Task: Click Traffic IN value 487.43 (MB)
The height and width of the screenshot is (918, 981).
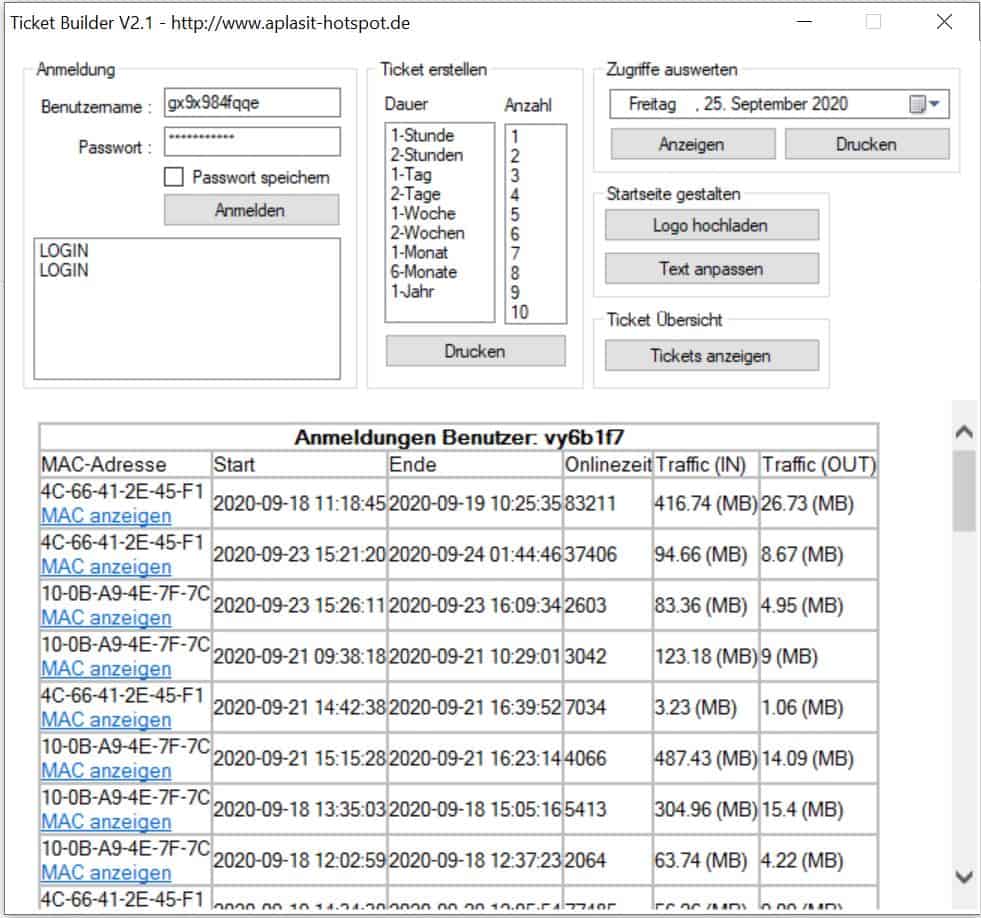Action: pos(706,758)
